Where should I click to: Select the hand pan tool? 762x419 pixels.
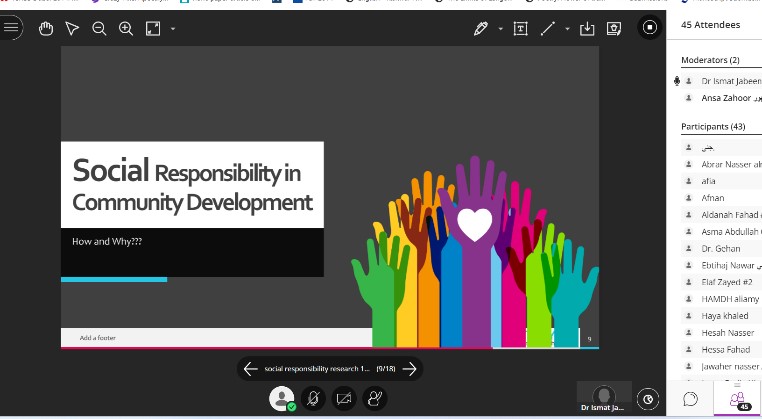pos(46,29)
